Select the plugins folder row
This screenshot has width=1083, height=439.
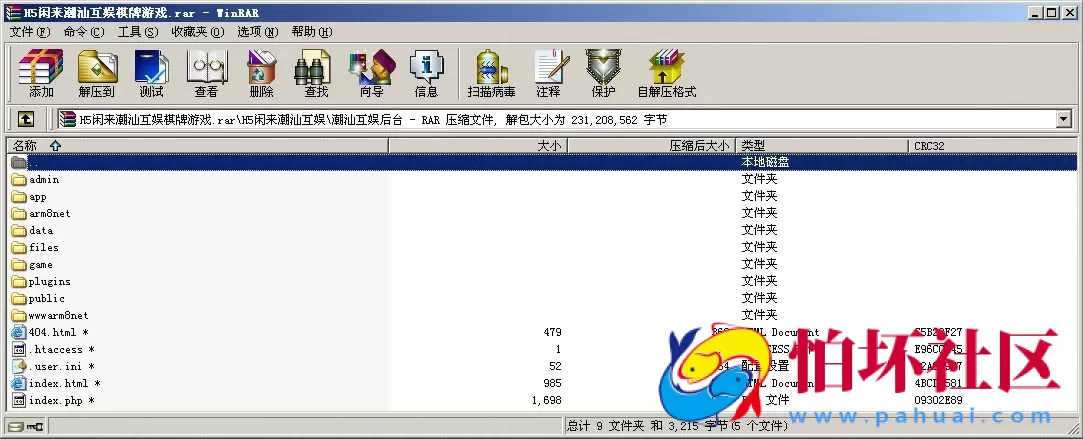tap(542, 281)
